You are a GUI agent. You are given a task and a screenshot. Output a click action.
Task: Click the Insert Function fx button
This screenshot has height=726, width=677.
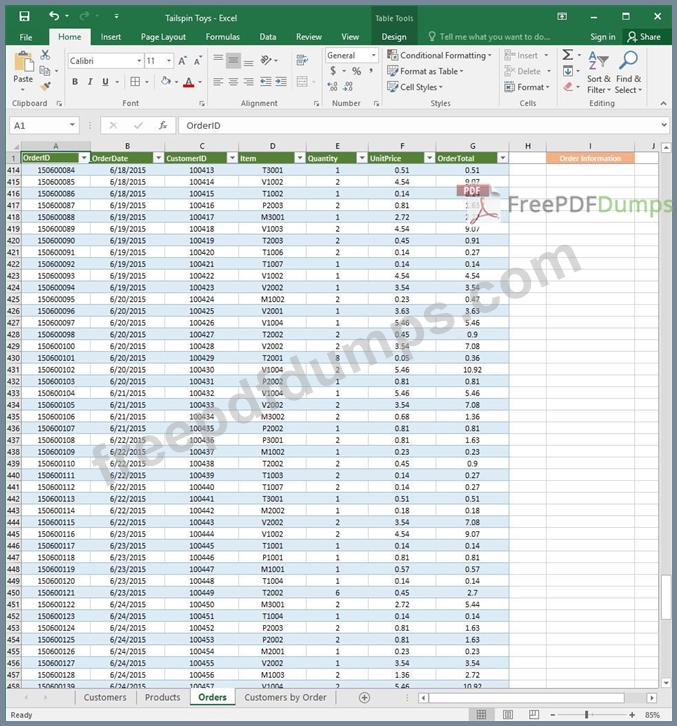coord(163,125)
